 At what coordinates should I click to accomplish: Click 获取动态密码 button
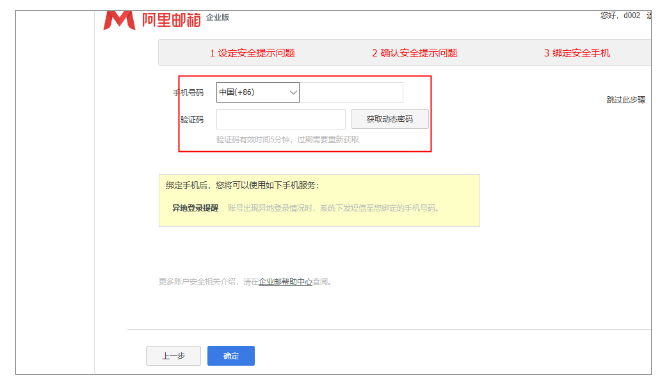389,119
